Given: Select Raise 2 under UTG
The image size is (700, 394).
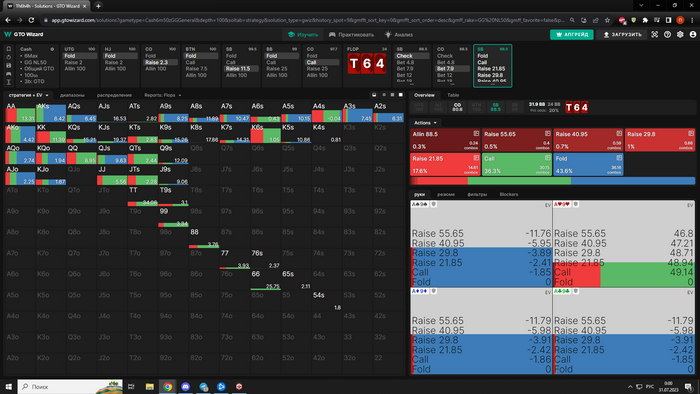Looking at the screenshot, I should tap(73, 62).
